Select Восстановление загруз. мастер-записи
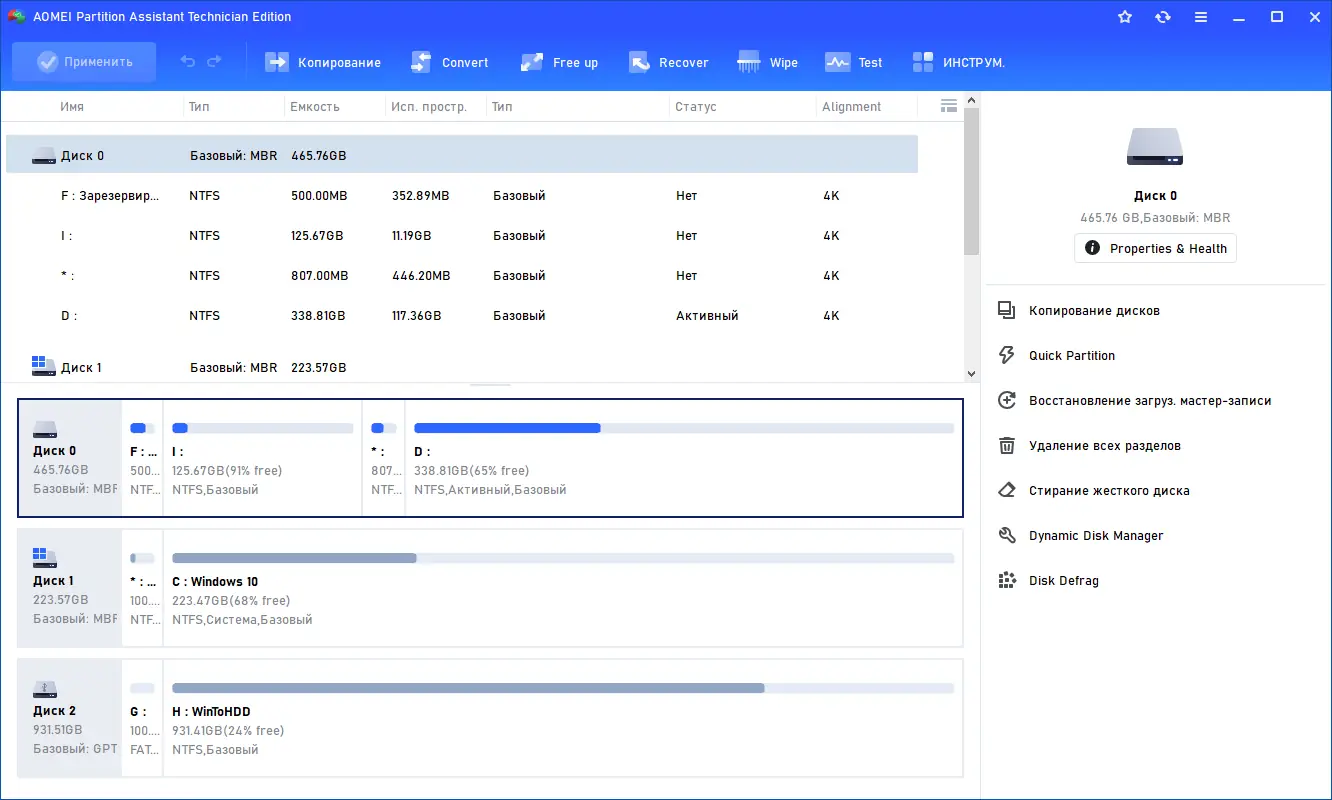 (1147, 400)
